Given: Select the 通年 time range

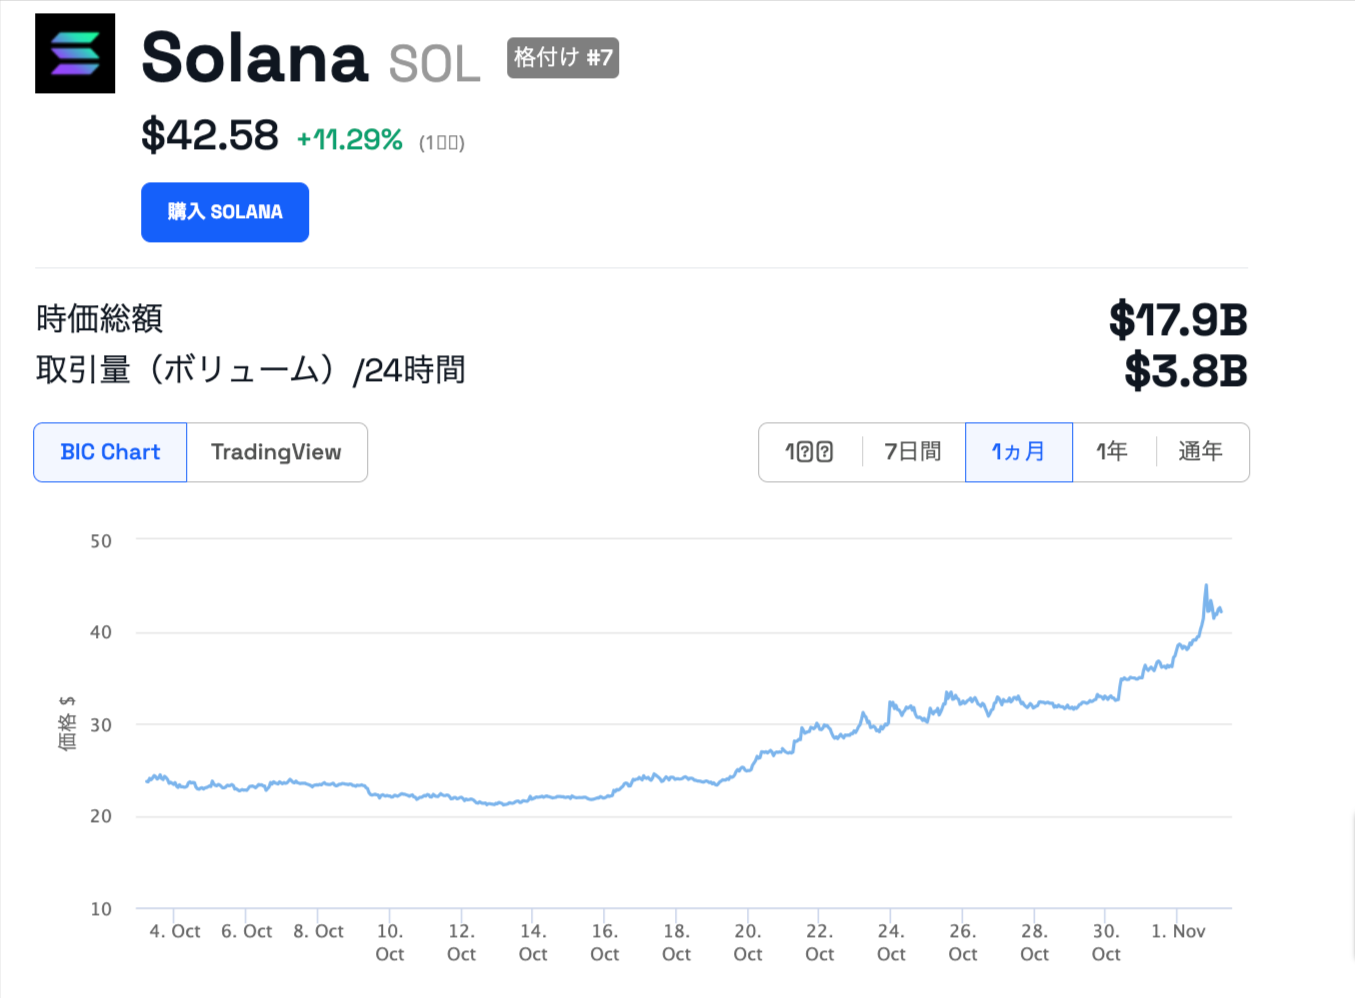Looking at the screenshot, I should [x=1200, y=452].
